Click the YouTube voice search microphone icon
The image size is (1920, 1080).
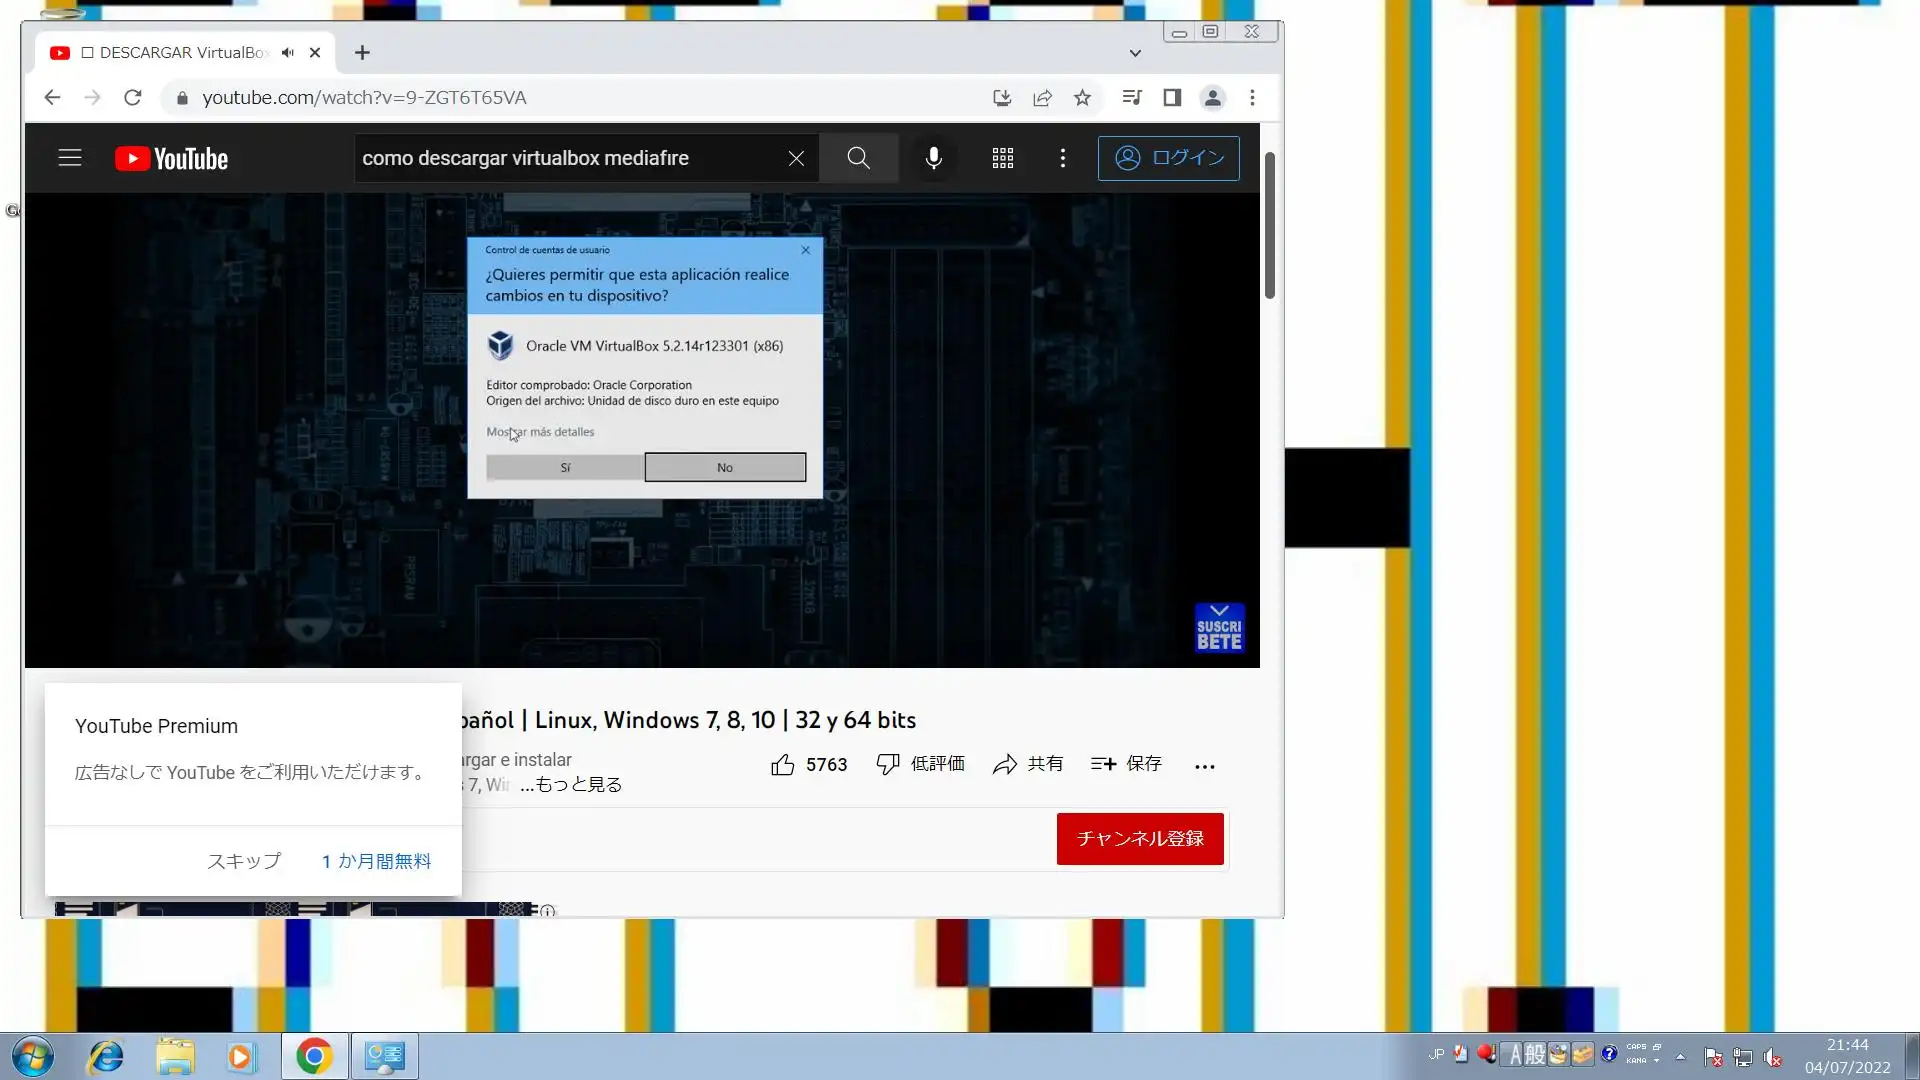coord(933,158)
